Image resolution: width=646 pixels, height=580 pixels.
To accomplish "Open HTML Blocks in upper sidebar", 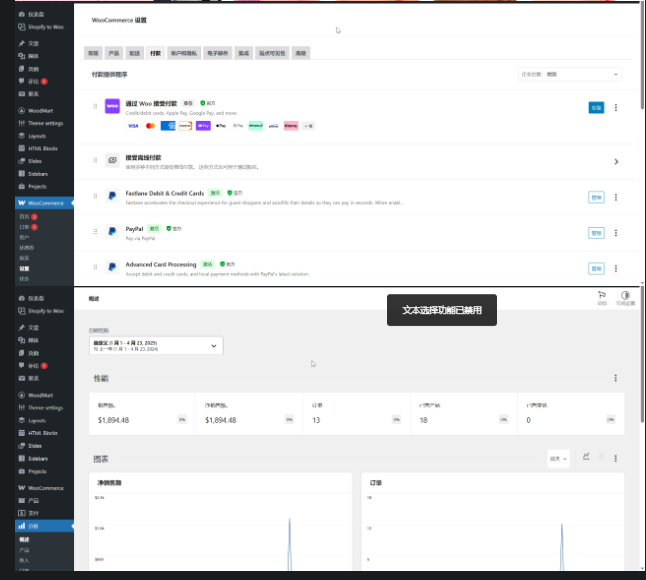I will 38,148.
